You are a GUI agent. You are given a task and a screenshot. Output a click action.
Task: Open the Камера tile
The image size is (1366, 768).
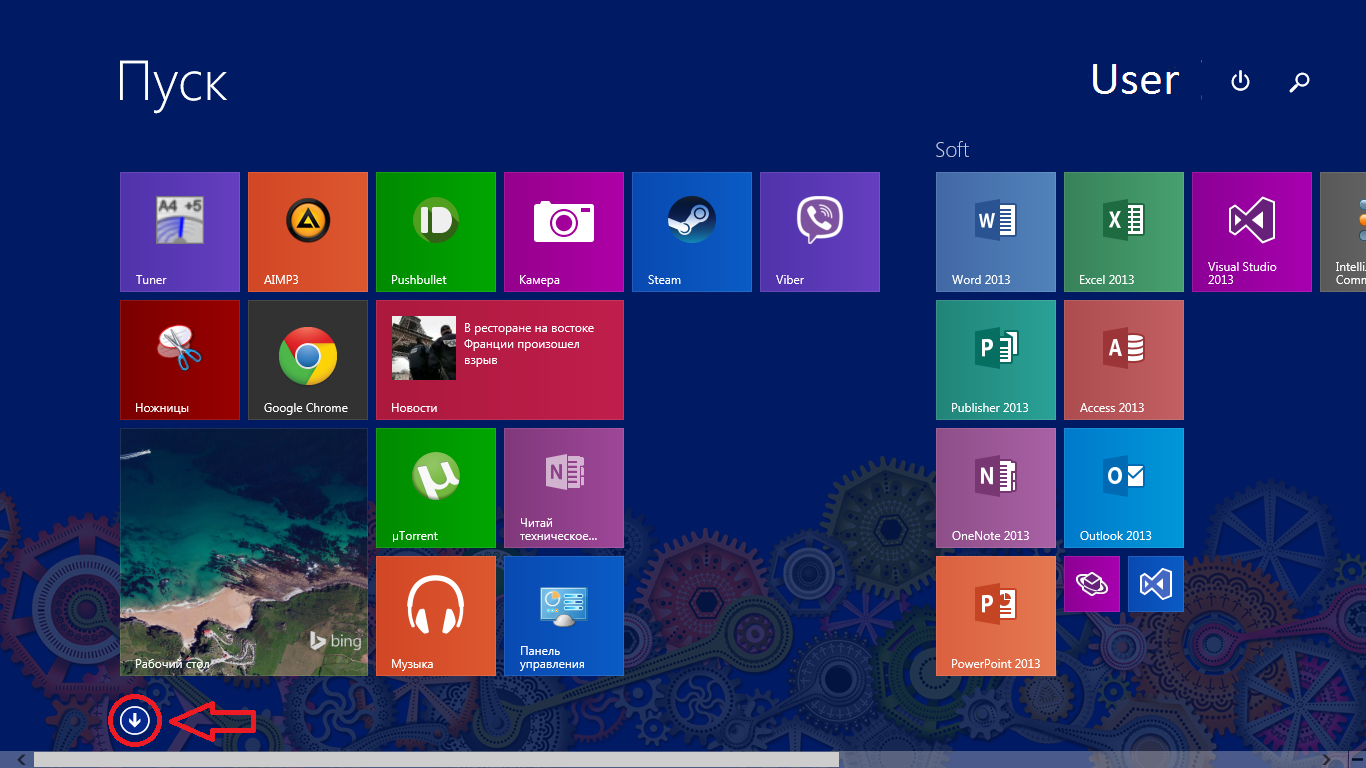point(564,232)
